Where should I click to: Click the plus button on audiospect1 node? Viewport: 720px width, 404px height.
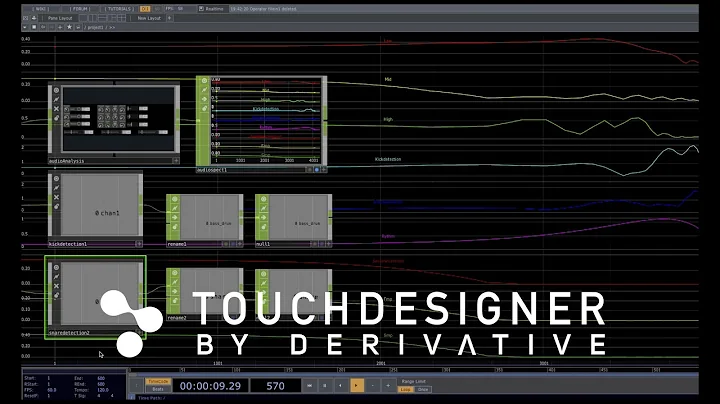(324, 169)
